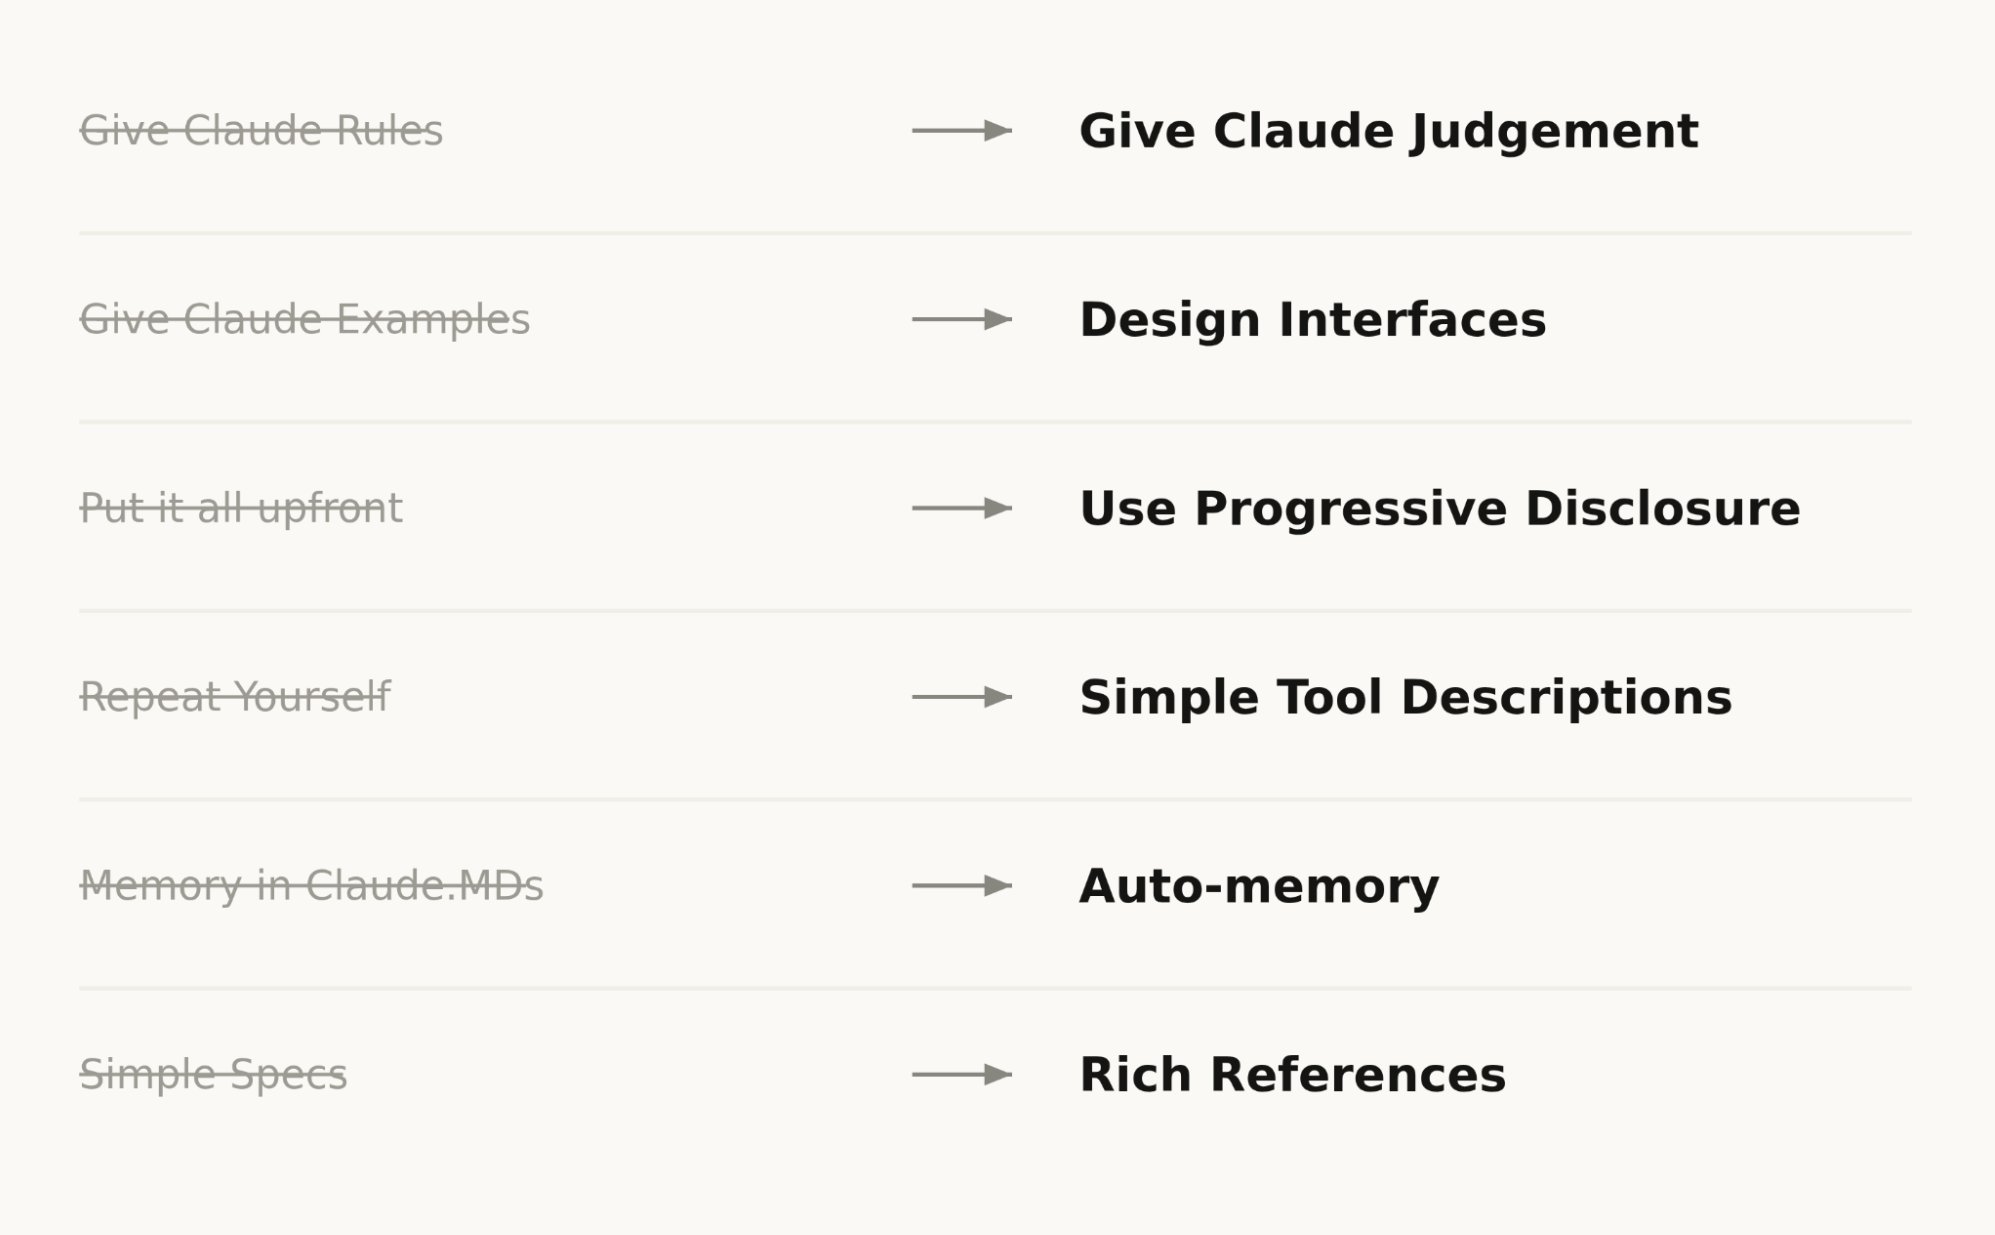Select the arrow before Use Progressive Disclosure

pyautogui.click(x=962, y=508)
